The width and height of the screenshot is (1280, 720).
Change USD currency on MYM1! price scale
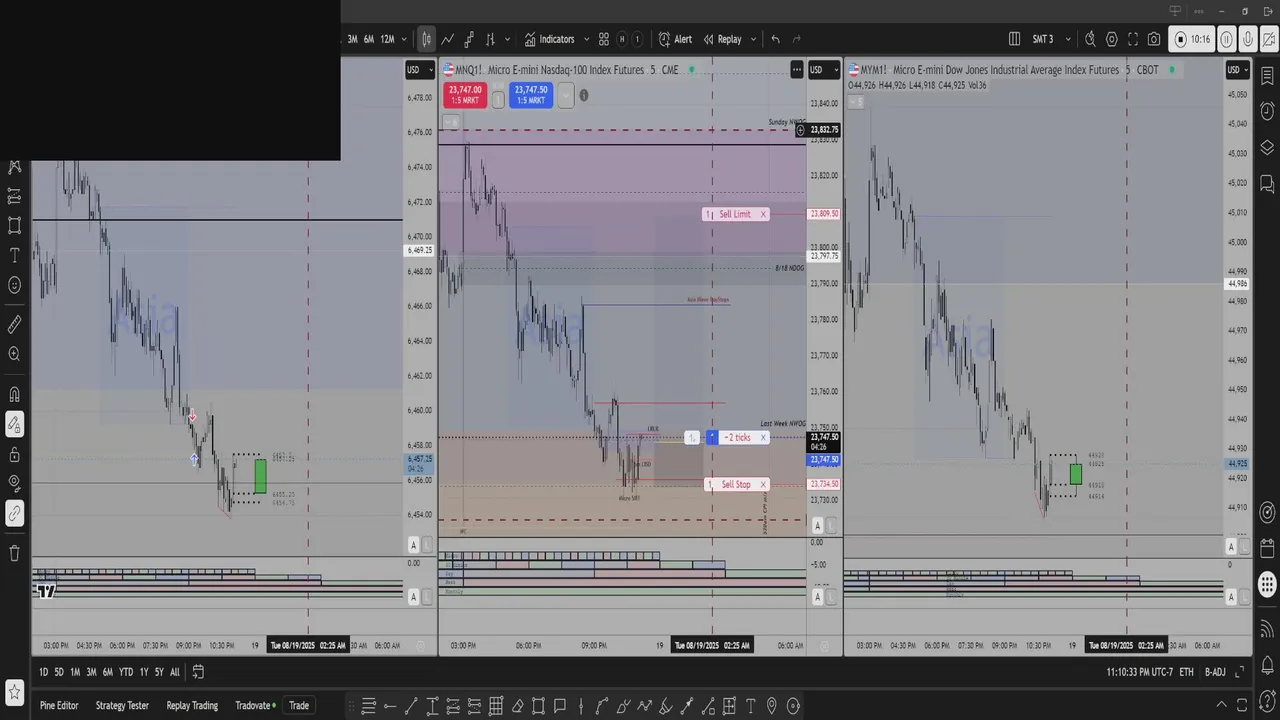(x=1238, y=69)
